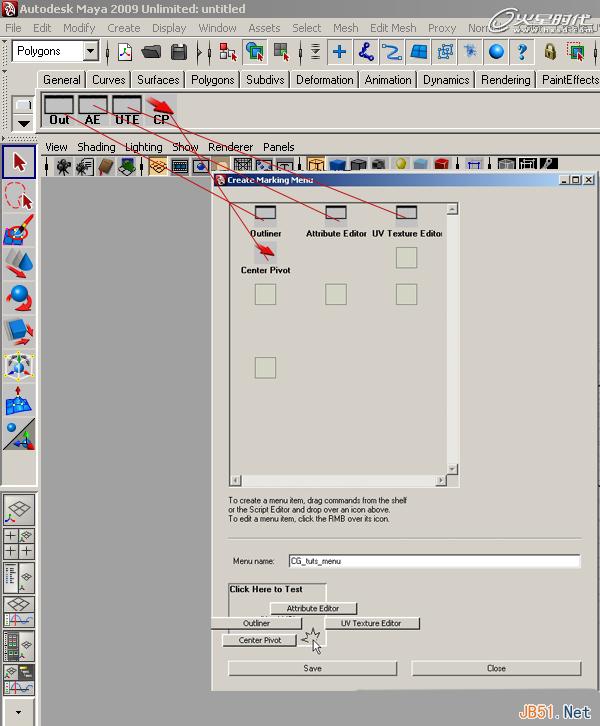Click the rendering selection mask sphere icon
Viewport: 600px width, 726px height.
pyautogui.click(x=496, y=51)
